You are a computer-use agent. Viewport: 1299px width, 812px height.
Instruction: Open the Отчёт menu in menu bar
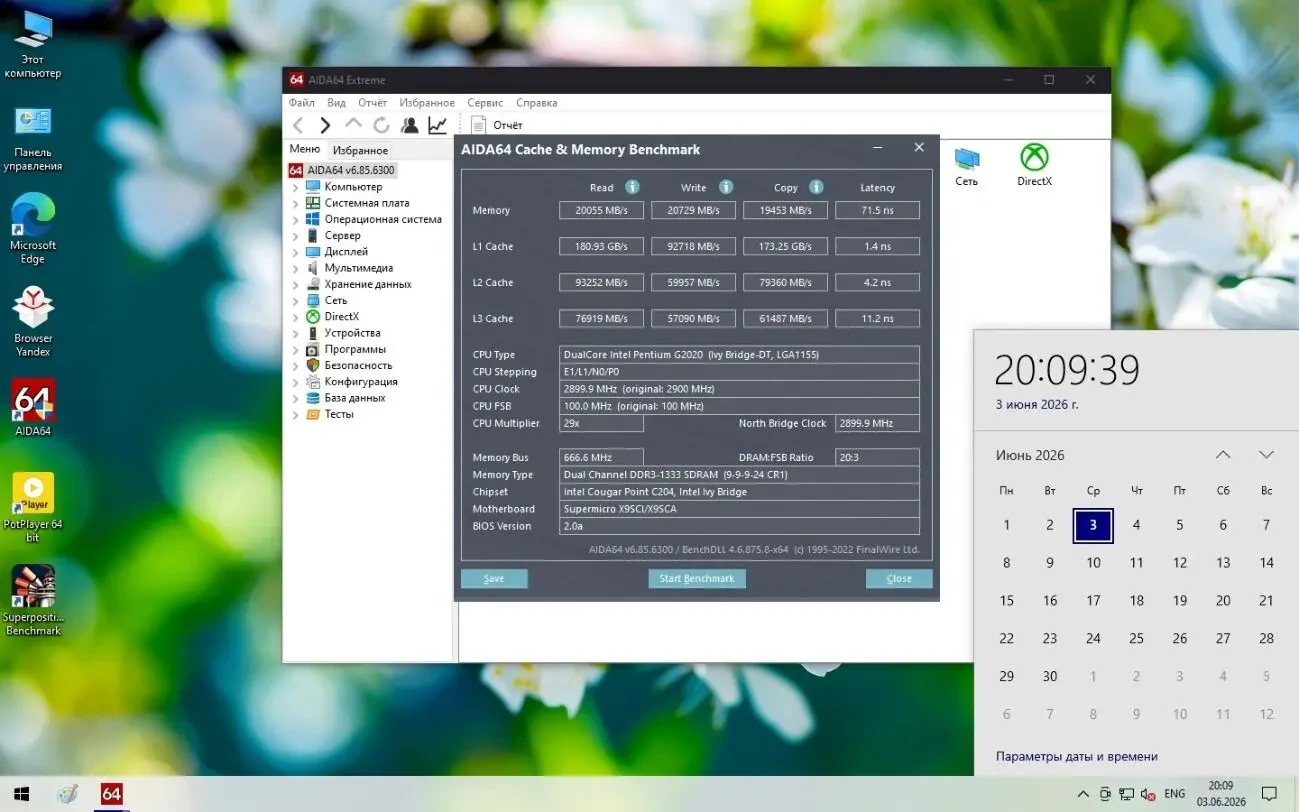click(x=373, y=103)
